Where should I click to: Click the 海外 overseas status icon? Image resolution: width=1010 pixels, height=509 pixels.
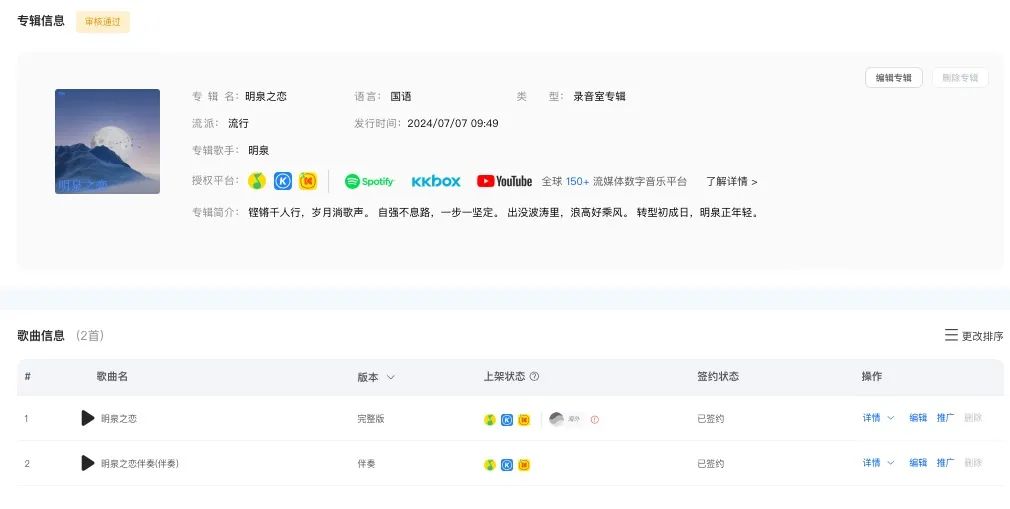pyautogui.click(x=557, y=419)
